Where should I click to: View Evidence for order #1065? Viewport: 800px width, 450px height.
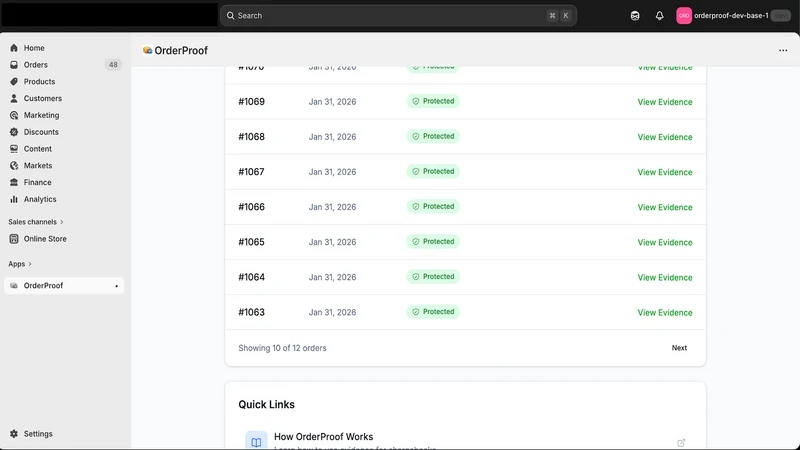(x=665, y=242)
